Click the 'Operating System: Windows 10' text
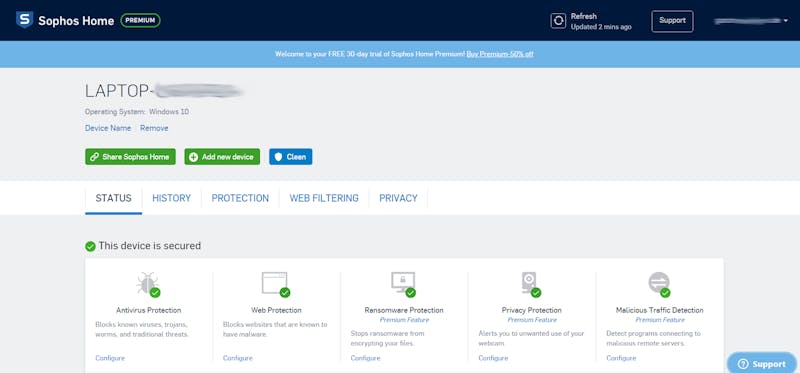Screen dimensions: 800x373 tap(137, 112)
